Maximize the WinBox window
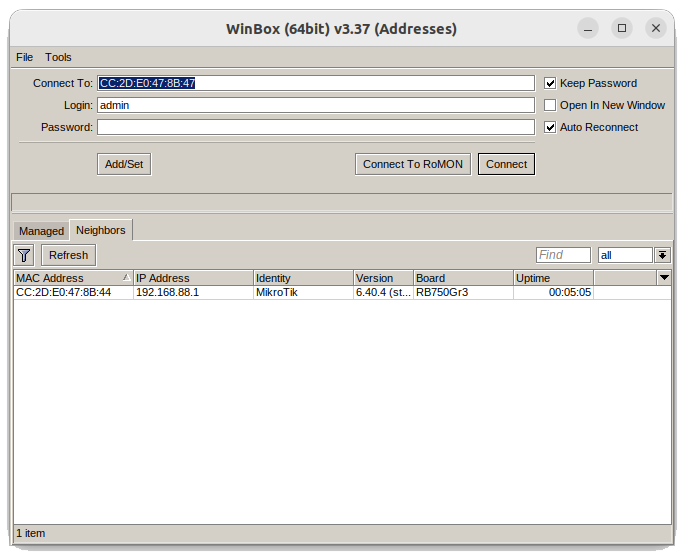Screen dimensions: 685x559 (x=622, y=28)
